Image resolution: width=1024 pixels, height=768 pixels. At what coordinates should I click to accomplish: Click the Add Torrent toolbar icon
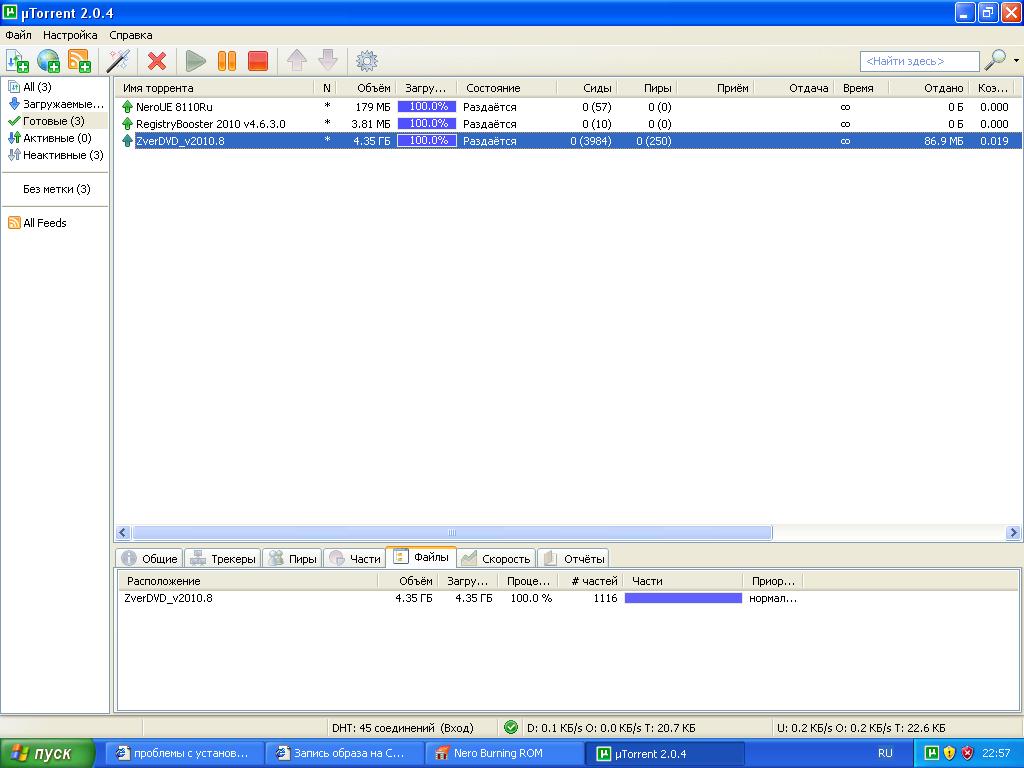[x=17, y=61]
